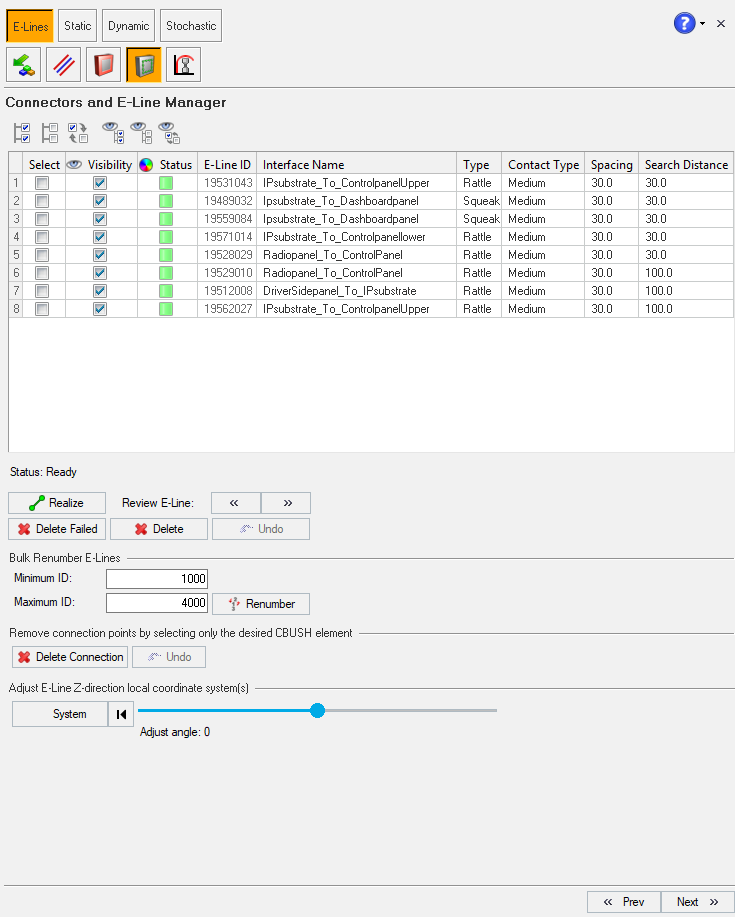The width and height of the screenshot is (735, 917).
Task: Tick Select checkbox for E-Line 19531043
Action: 42,183
